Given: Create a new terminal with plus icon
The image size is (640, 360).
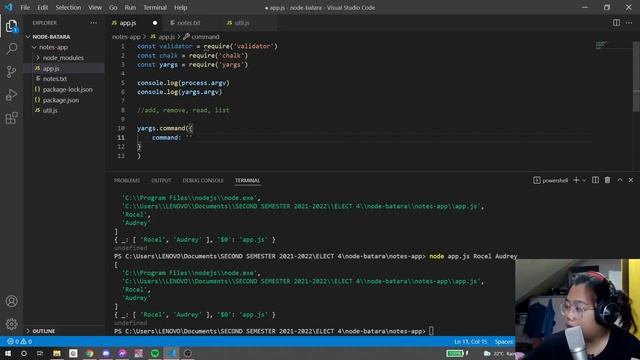Looking at the screenshot, I should 576,180.
